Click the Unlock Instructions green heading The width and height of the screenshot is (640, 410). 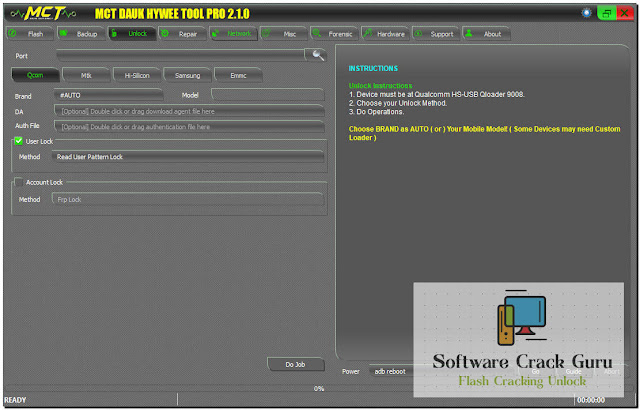[x=380, y=86]
